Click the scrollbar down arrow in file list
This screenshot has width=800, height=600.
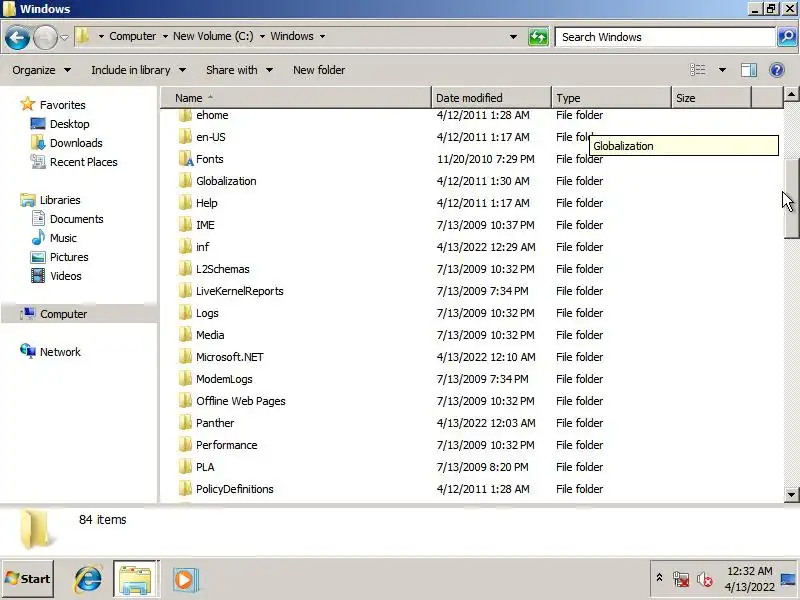(791, 494)
